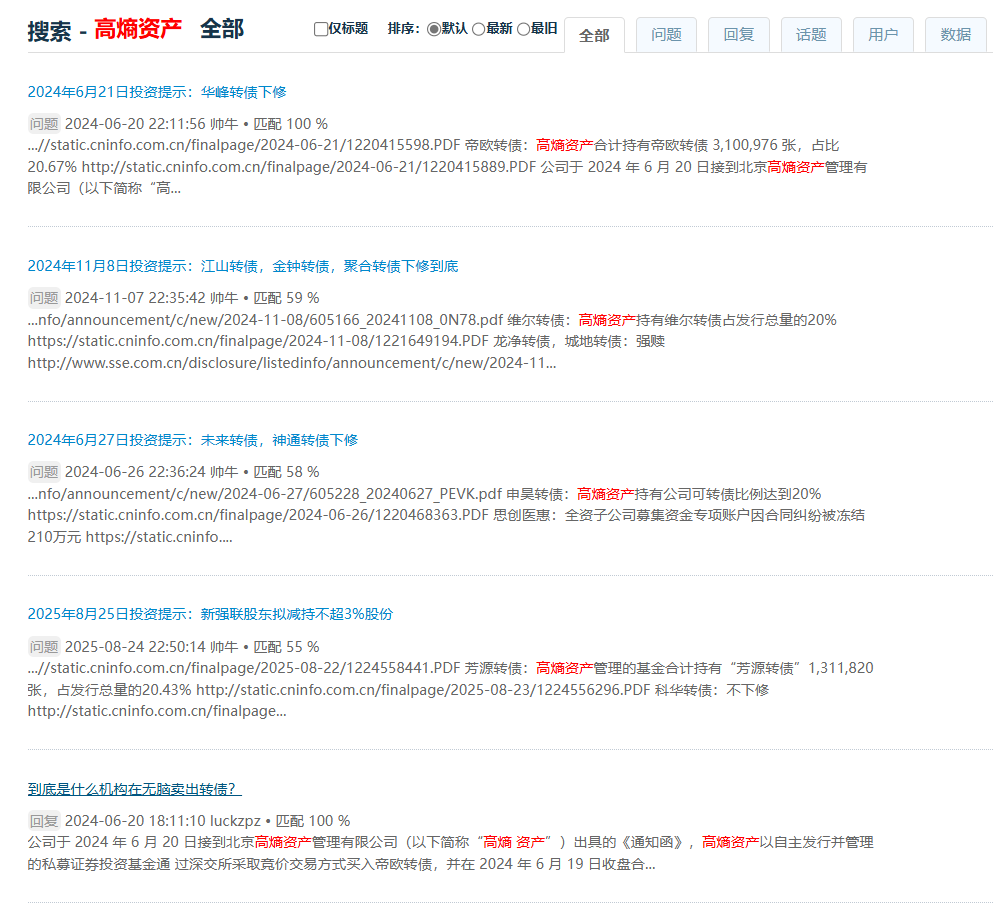Choose the 最旧 sort option
The height and width of the screenshot is (918, 1006).
point(523,29)
